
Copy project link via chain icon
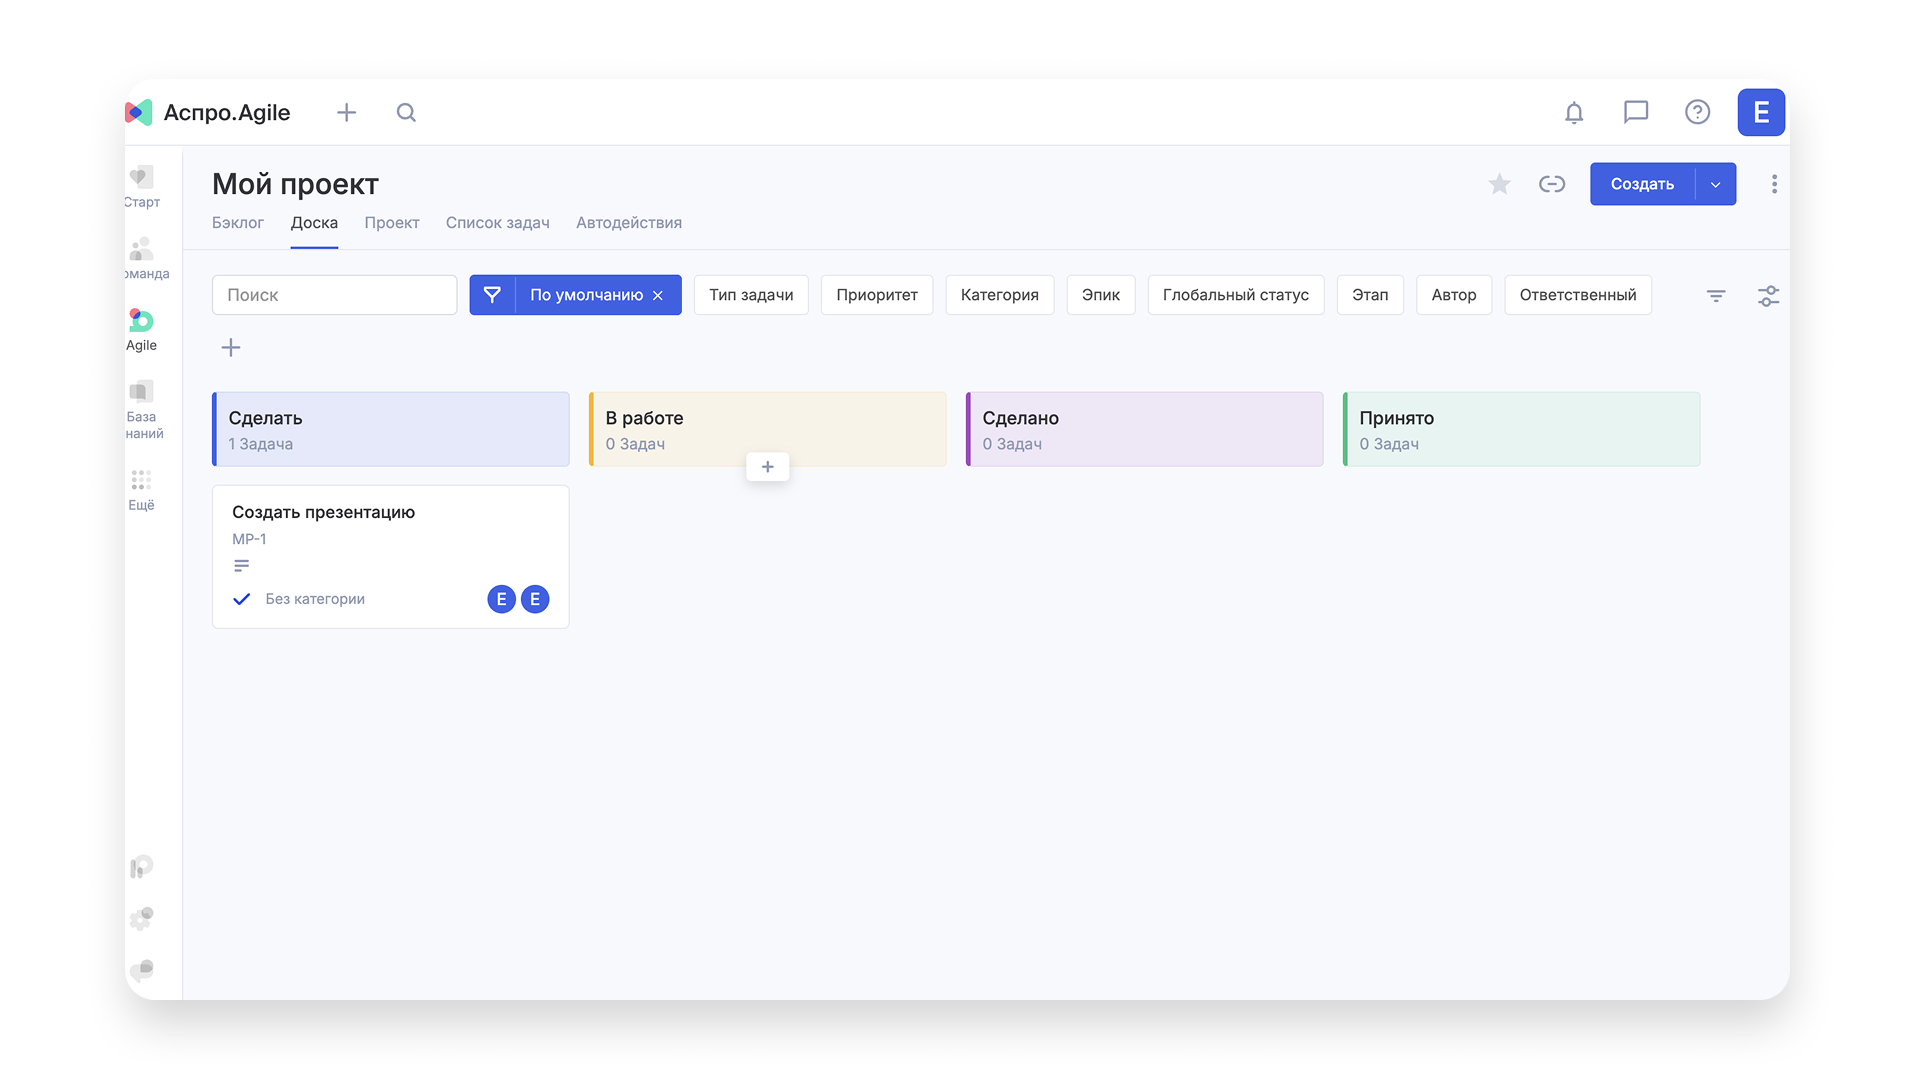click(1552, 184)
